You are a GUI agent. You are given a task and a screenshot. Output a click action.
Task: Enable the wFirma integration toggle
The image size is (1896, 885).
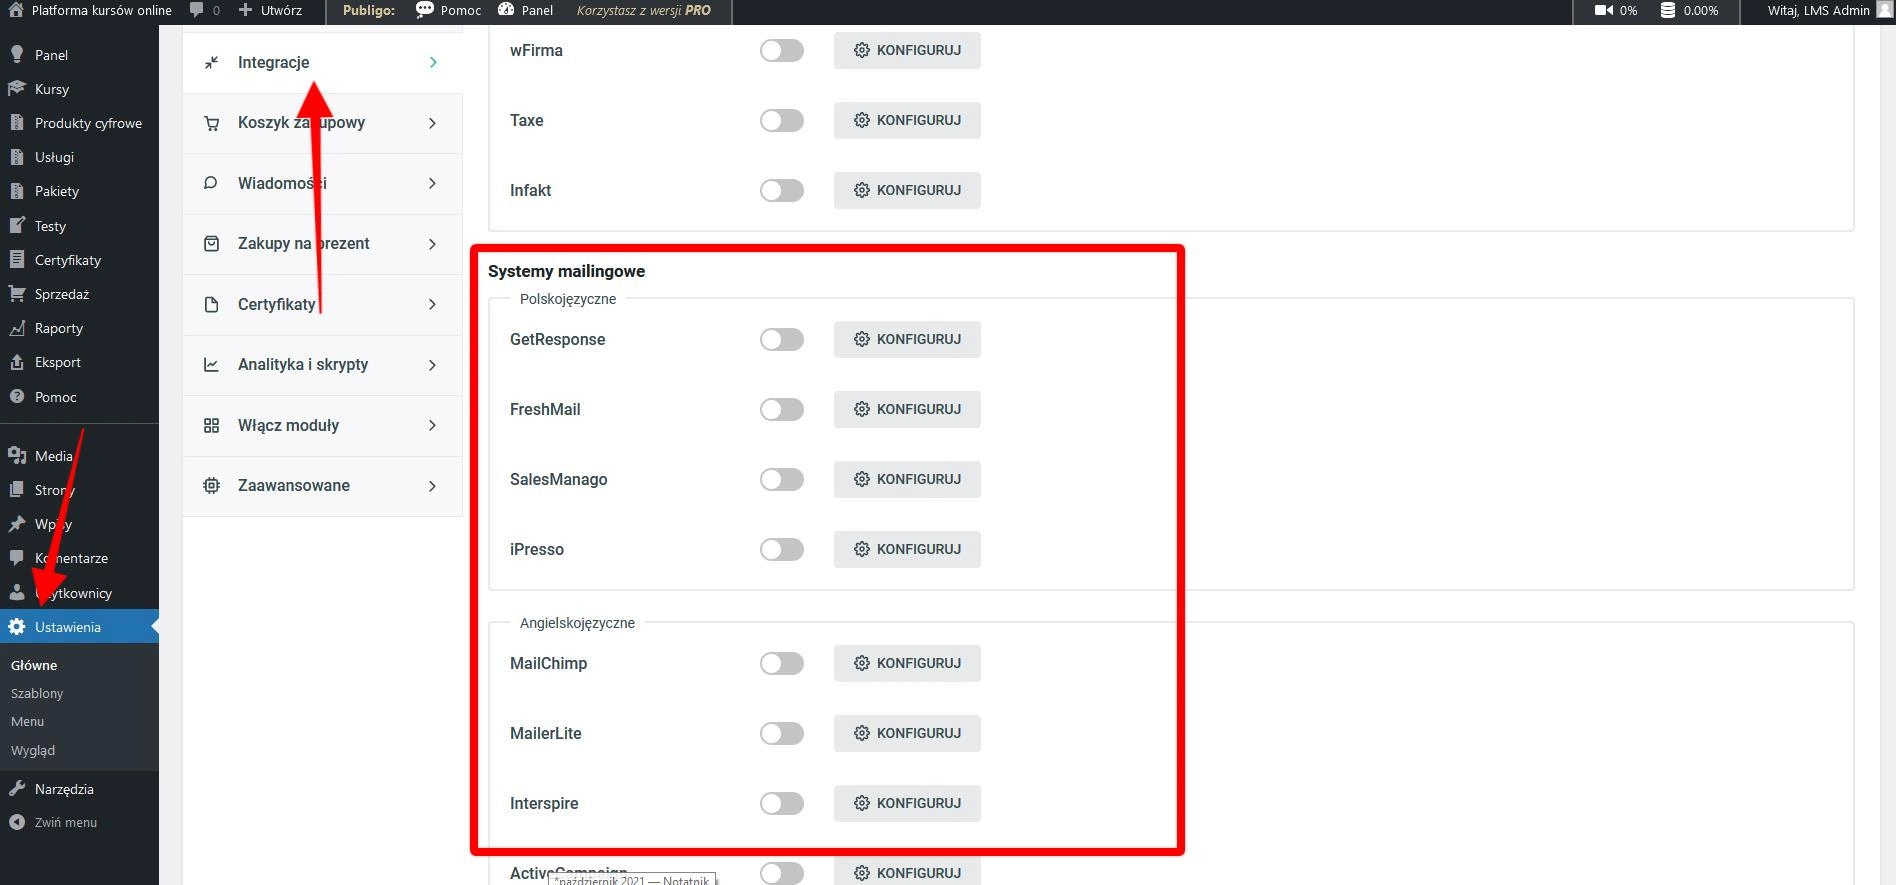[x=782, y=50]
